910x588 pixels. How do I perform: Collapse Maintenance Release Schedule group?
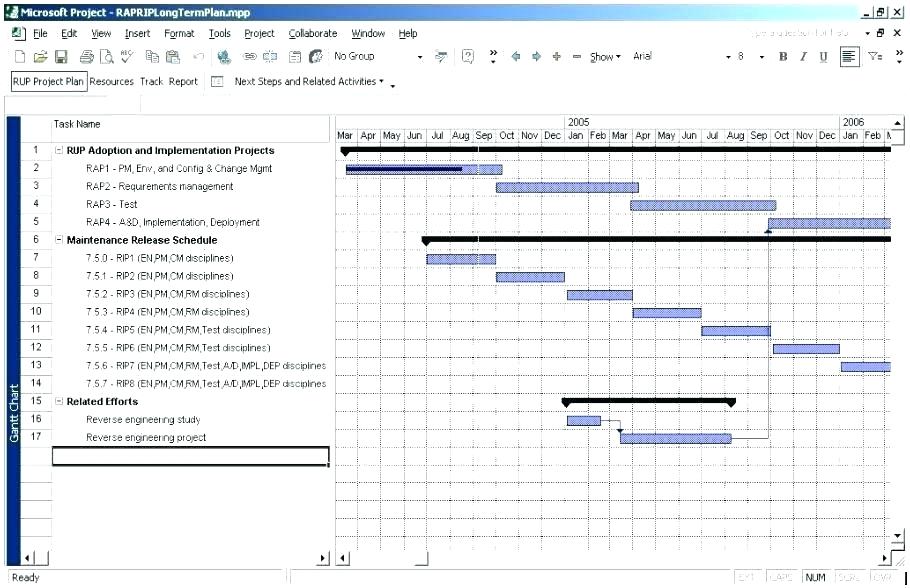(x=59, y=240)
